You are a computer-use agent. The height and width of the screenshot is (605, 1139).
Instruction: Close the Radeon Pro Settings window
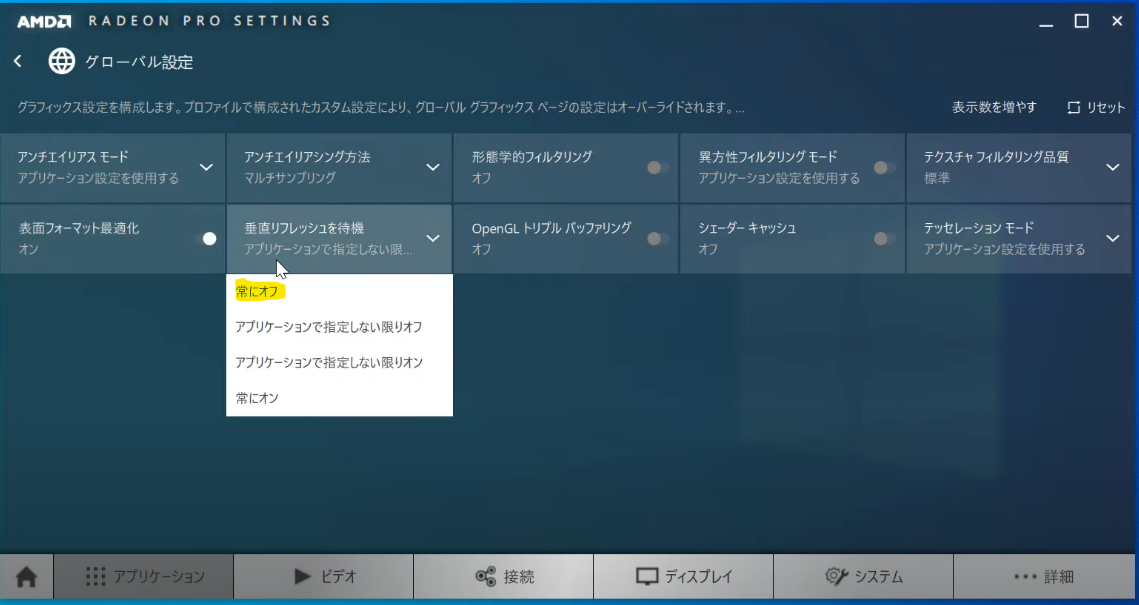(x=1117, y=22)
